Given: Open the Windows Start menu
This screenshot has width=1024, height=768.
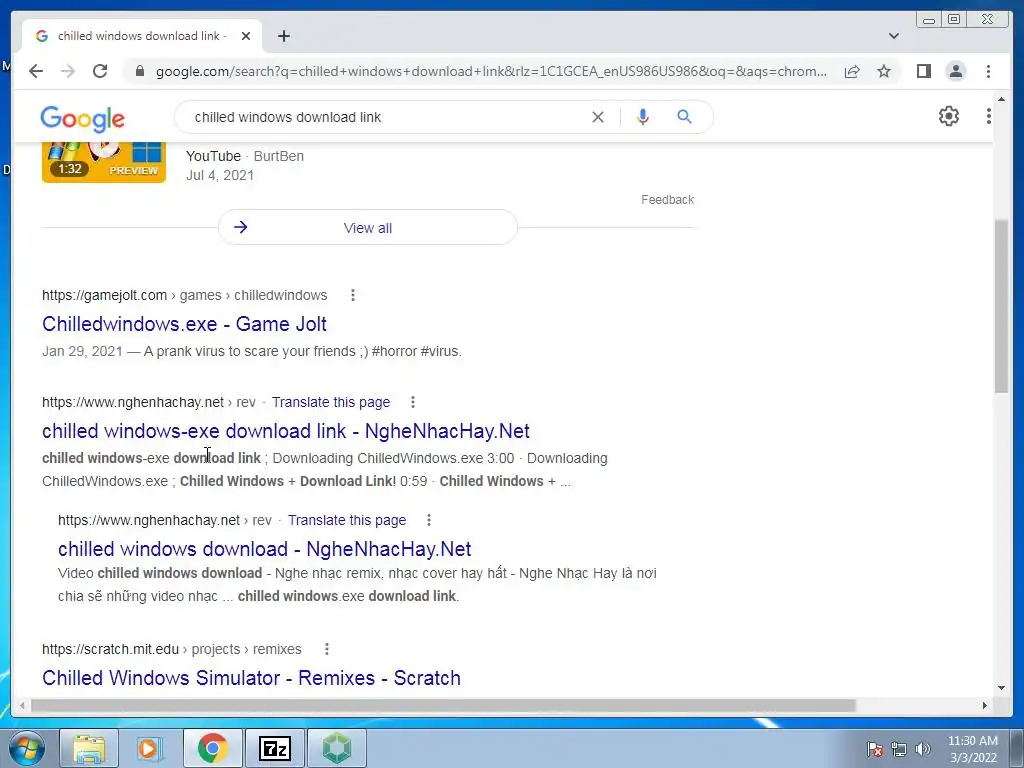Looking at the screenshot, I should (27, 748).
